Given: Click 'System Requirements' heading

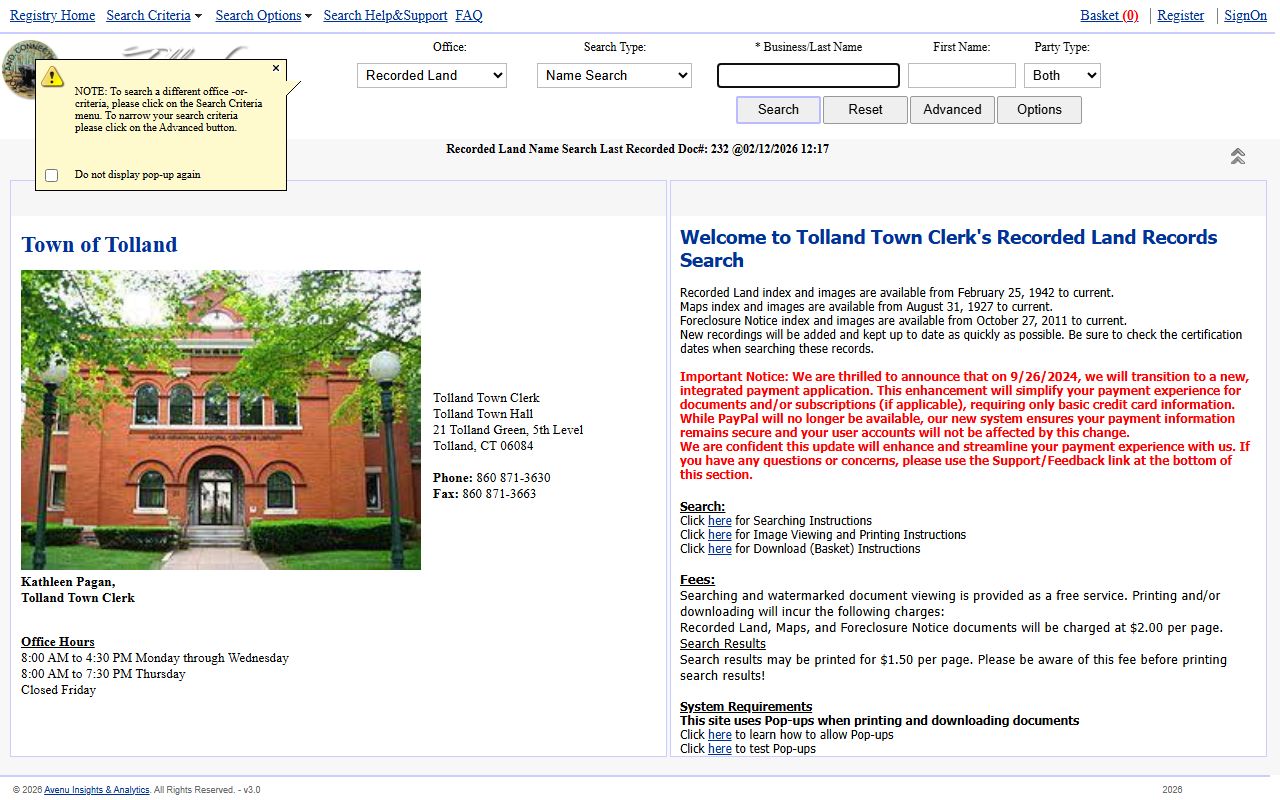Looking at the screenshot, I should pos(746,707).
